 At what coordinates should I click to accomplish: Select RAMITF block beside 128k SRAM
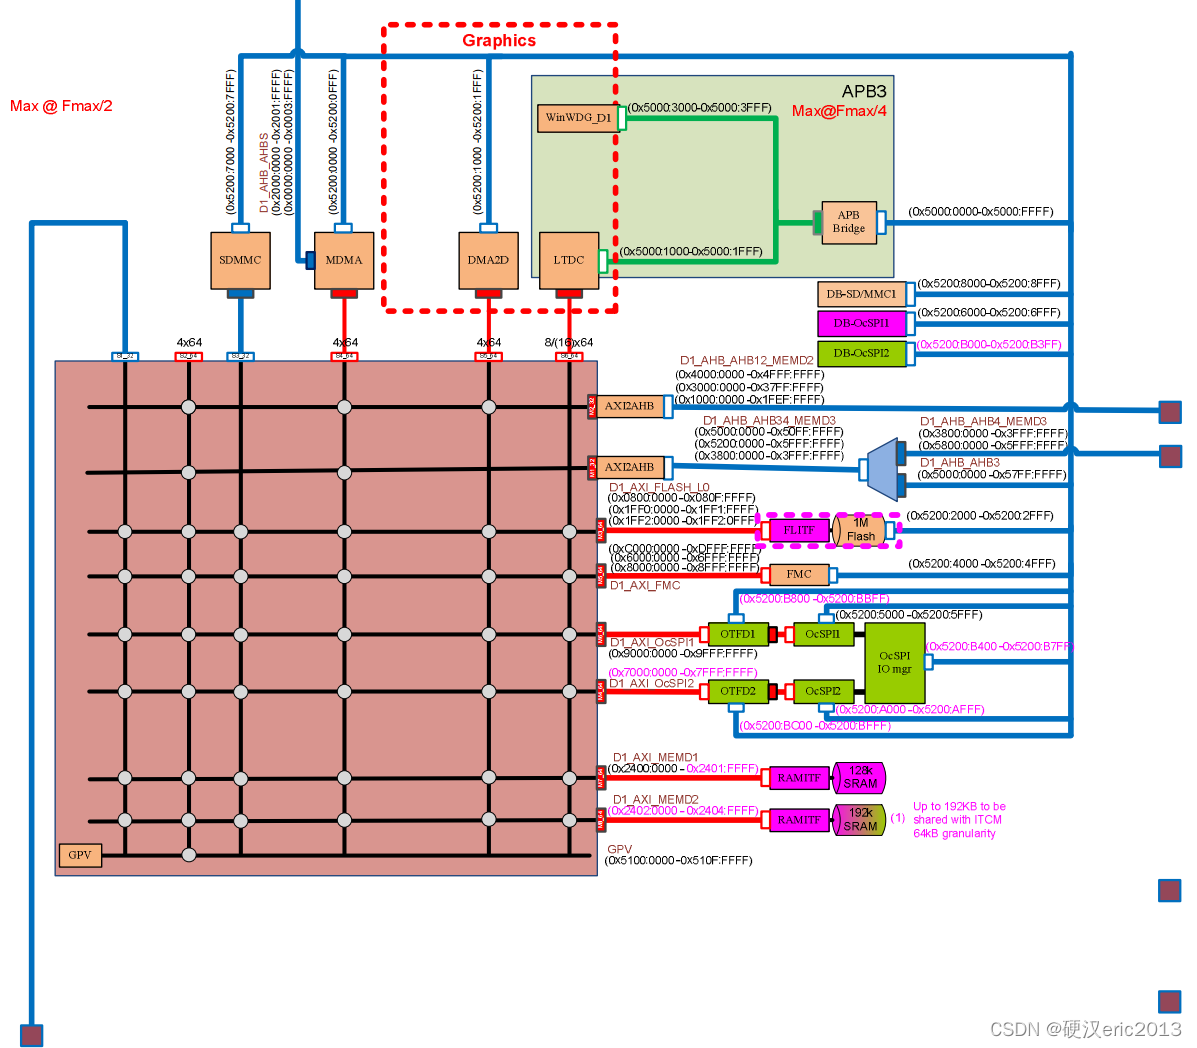(799, 778)
